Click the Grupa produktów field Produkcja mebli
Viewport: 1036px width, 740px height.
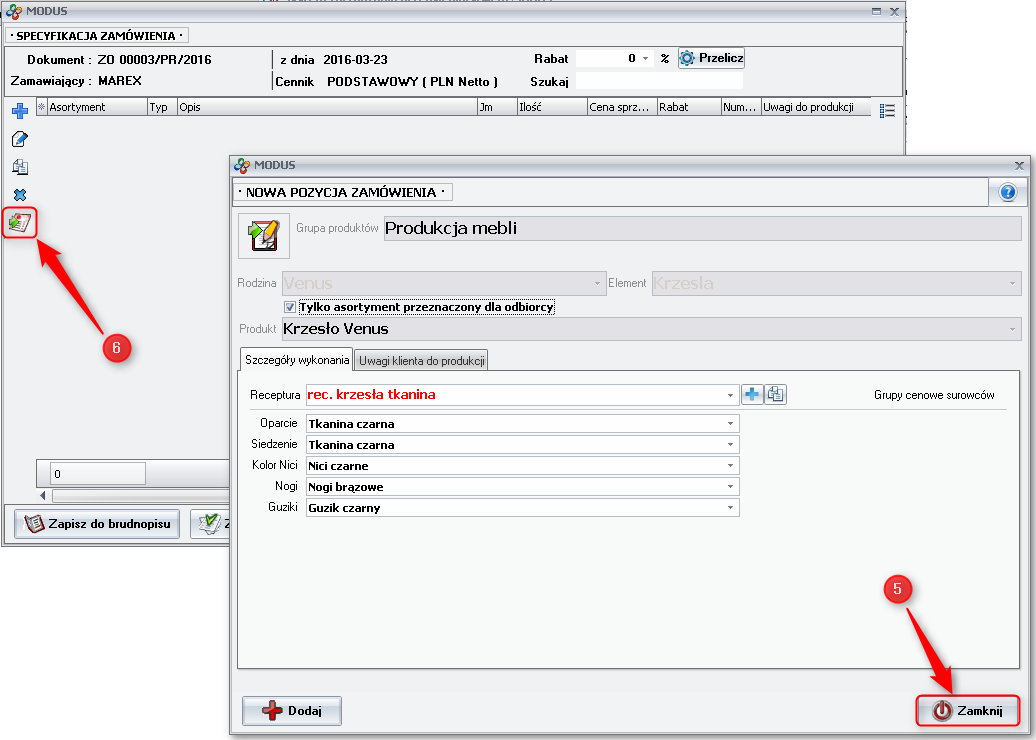pyautogui.click(x=702, y=229)
